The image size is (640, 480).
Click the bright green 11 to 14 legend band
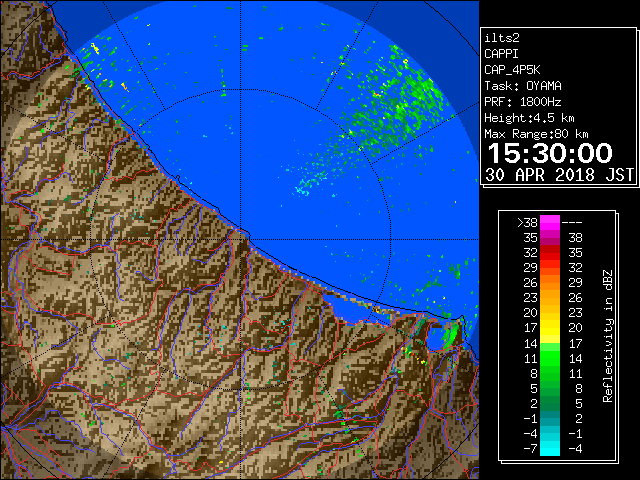550,358
